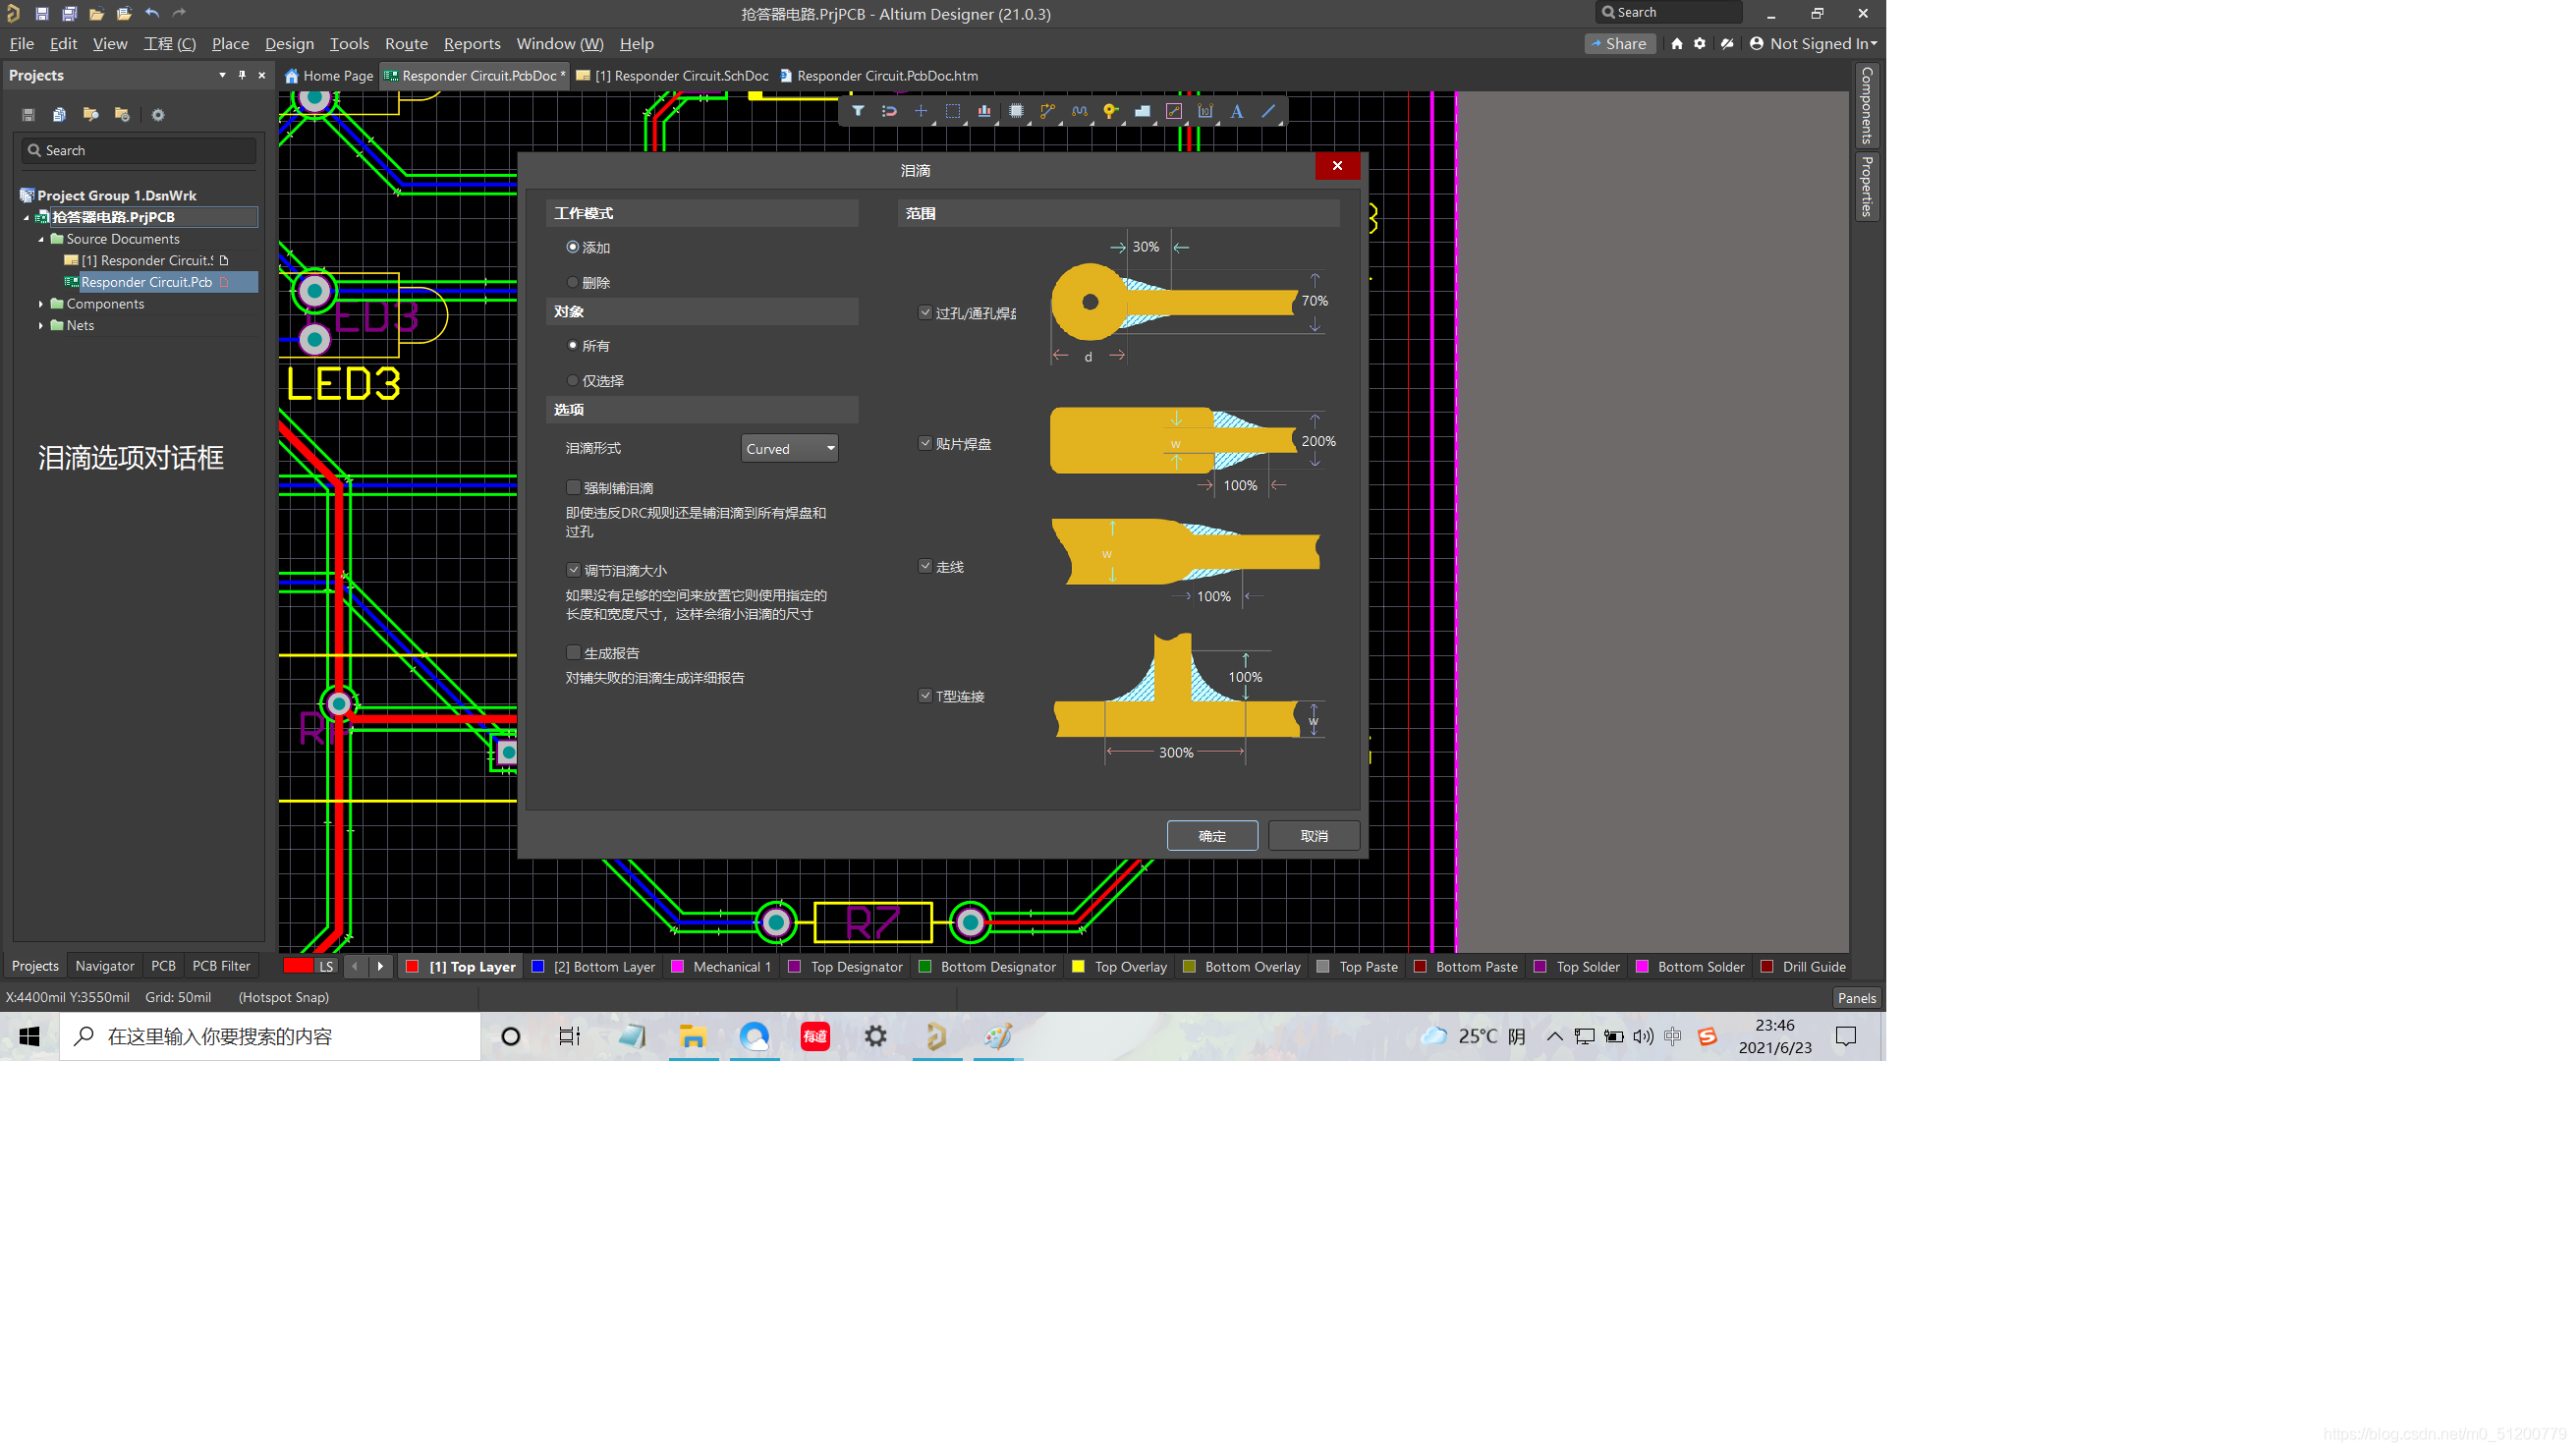2576x1452 pixels.
Task: Click the selection filter funnel icon
Action: tap(857, 111)
